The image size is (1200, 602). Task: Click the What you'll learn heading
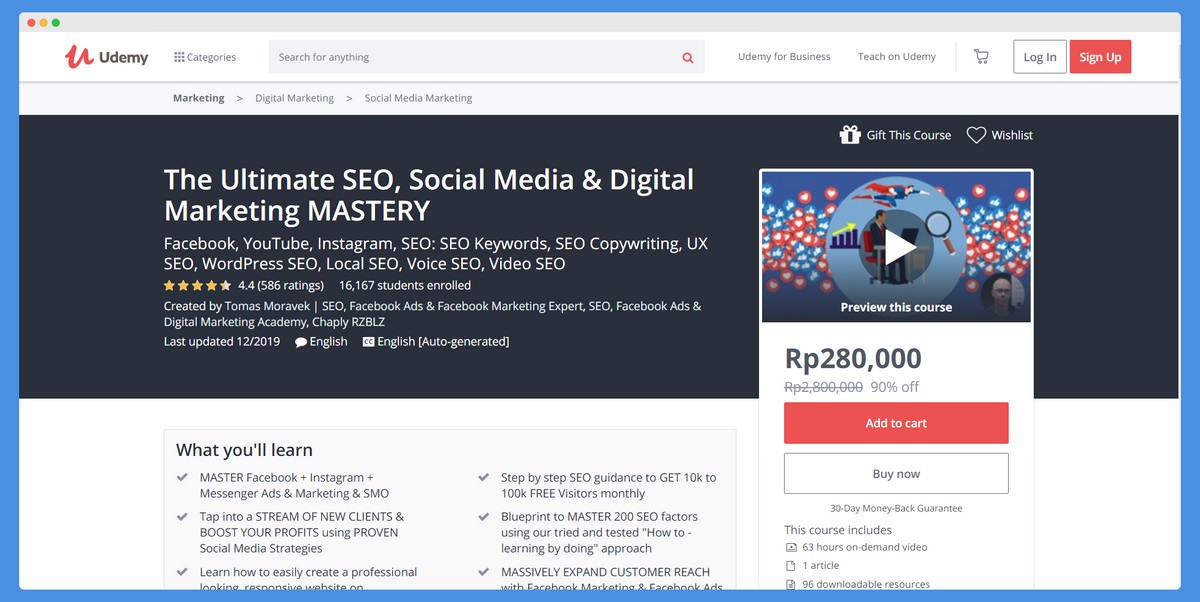pos(244,450)
